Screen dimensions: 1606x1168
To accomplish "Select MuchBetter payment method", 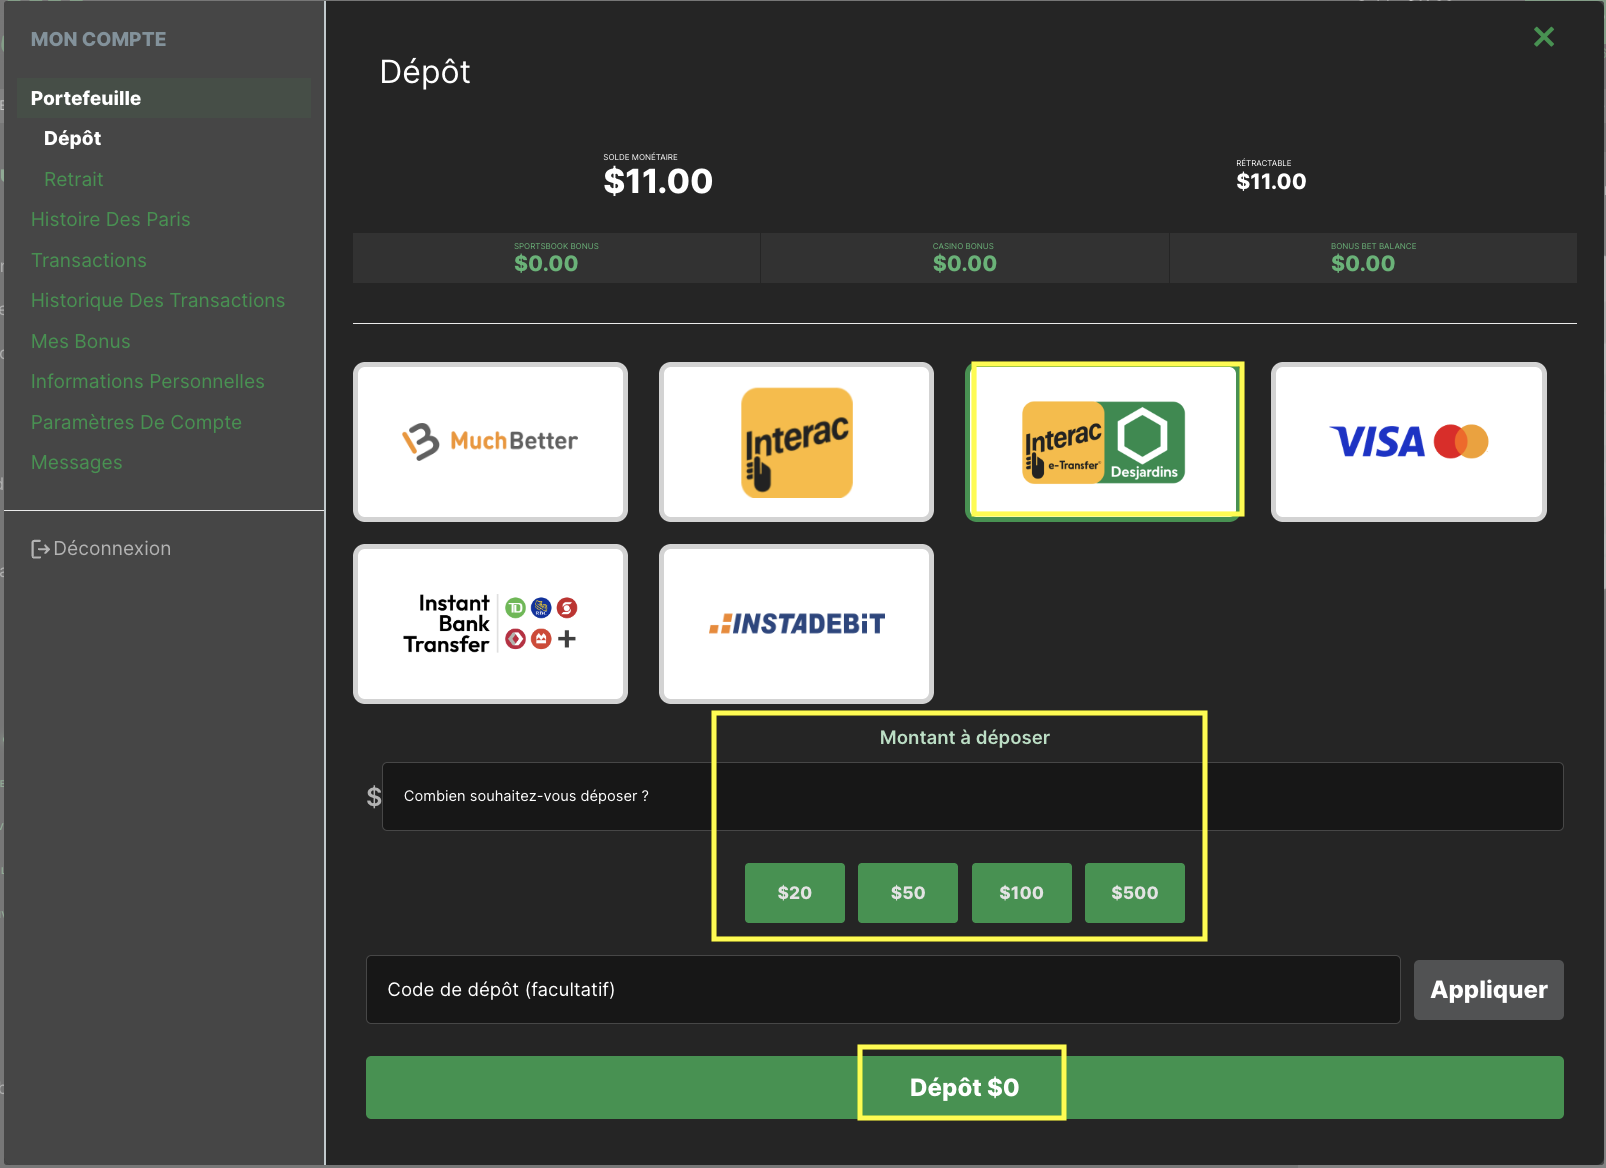I will click(490, 441).
